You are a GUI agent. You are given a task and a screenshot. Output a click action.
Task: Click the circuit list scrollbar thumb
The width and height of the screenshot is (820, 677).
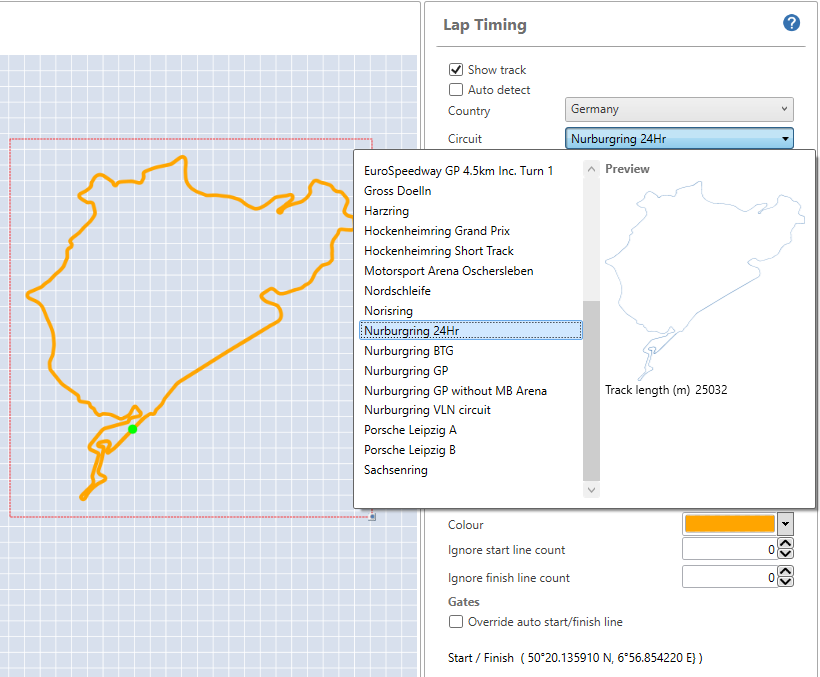pos(591,391)
